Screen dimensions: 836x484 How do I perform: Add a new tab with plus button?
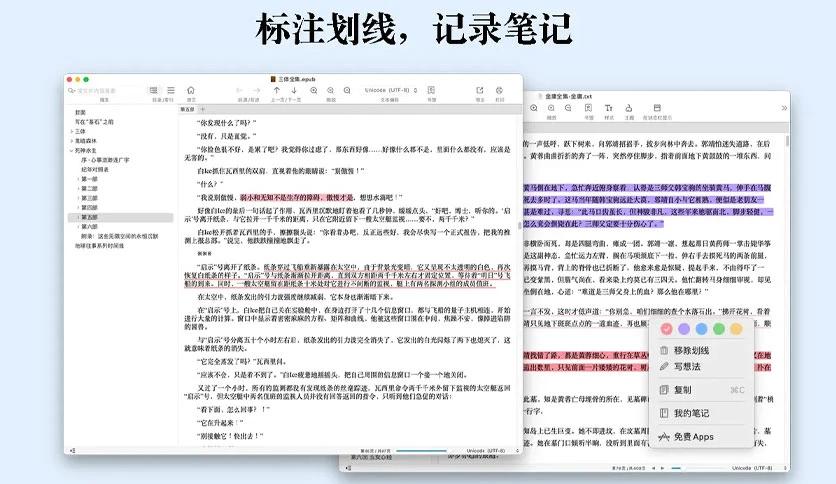tap(202, 109)
